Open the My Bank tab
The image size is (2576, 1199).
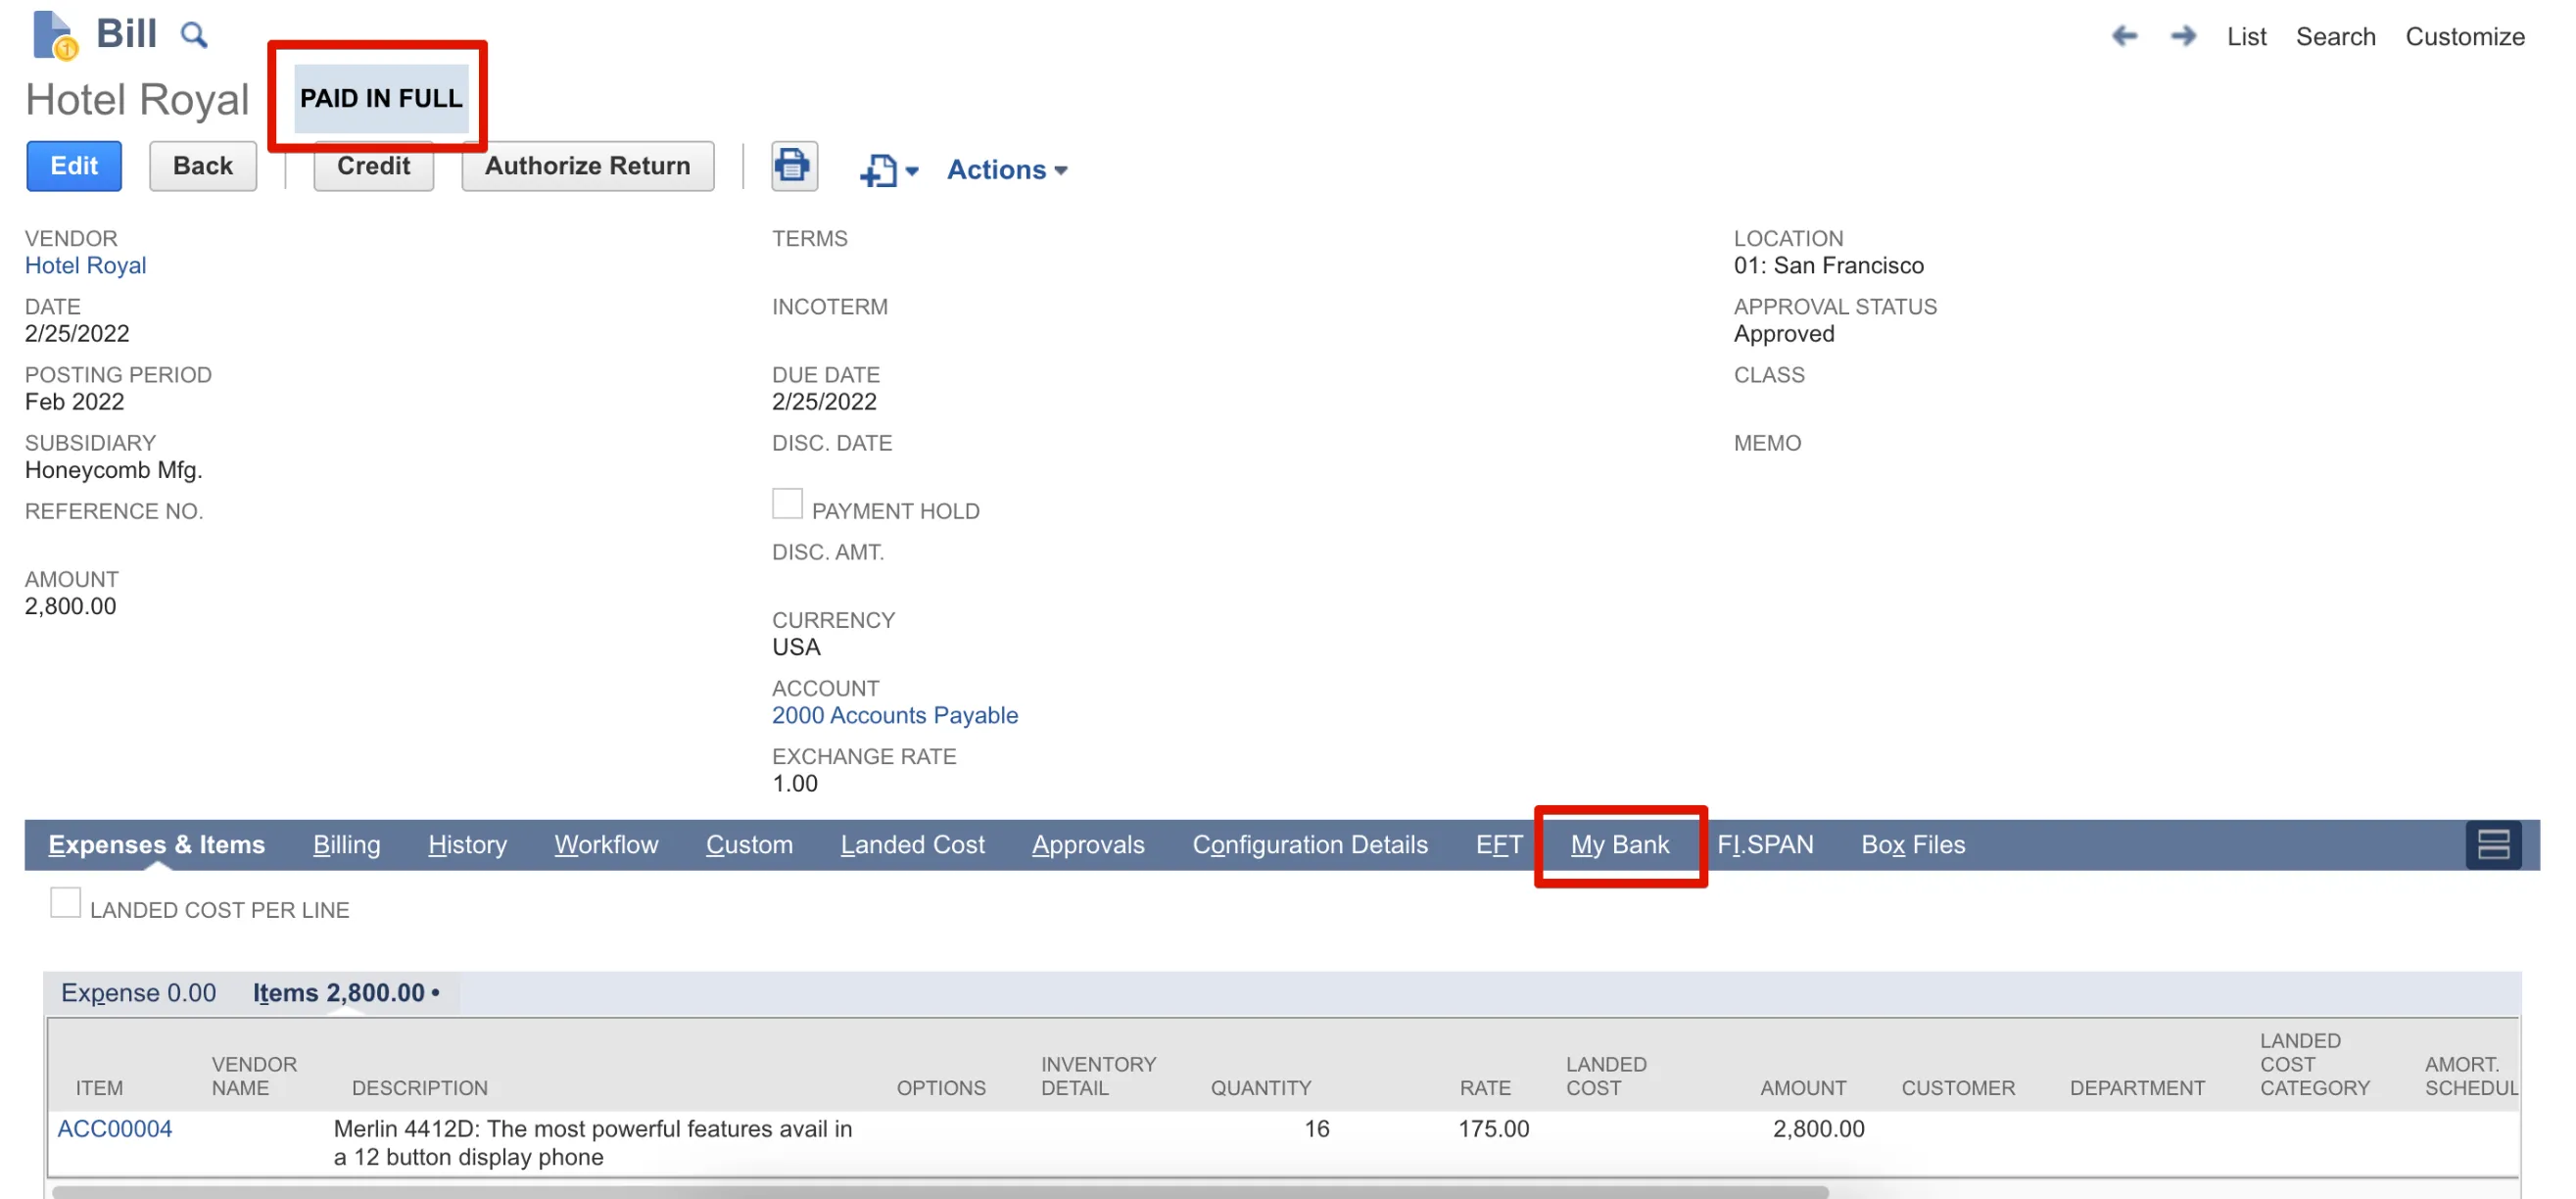click(x=1619, y=845)
